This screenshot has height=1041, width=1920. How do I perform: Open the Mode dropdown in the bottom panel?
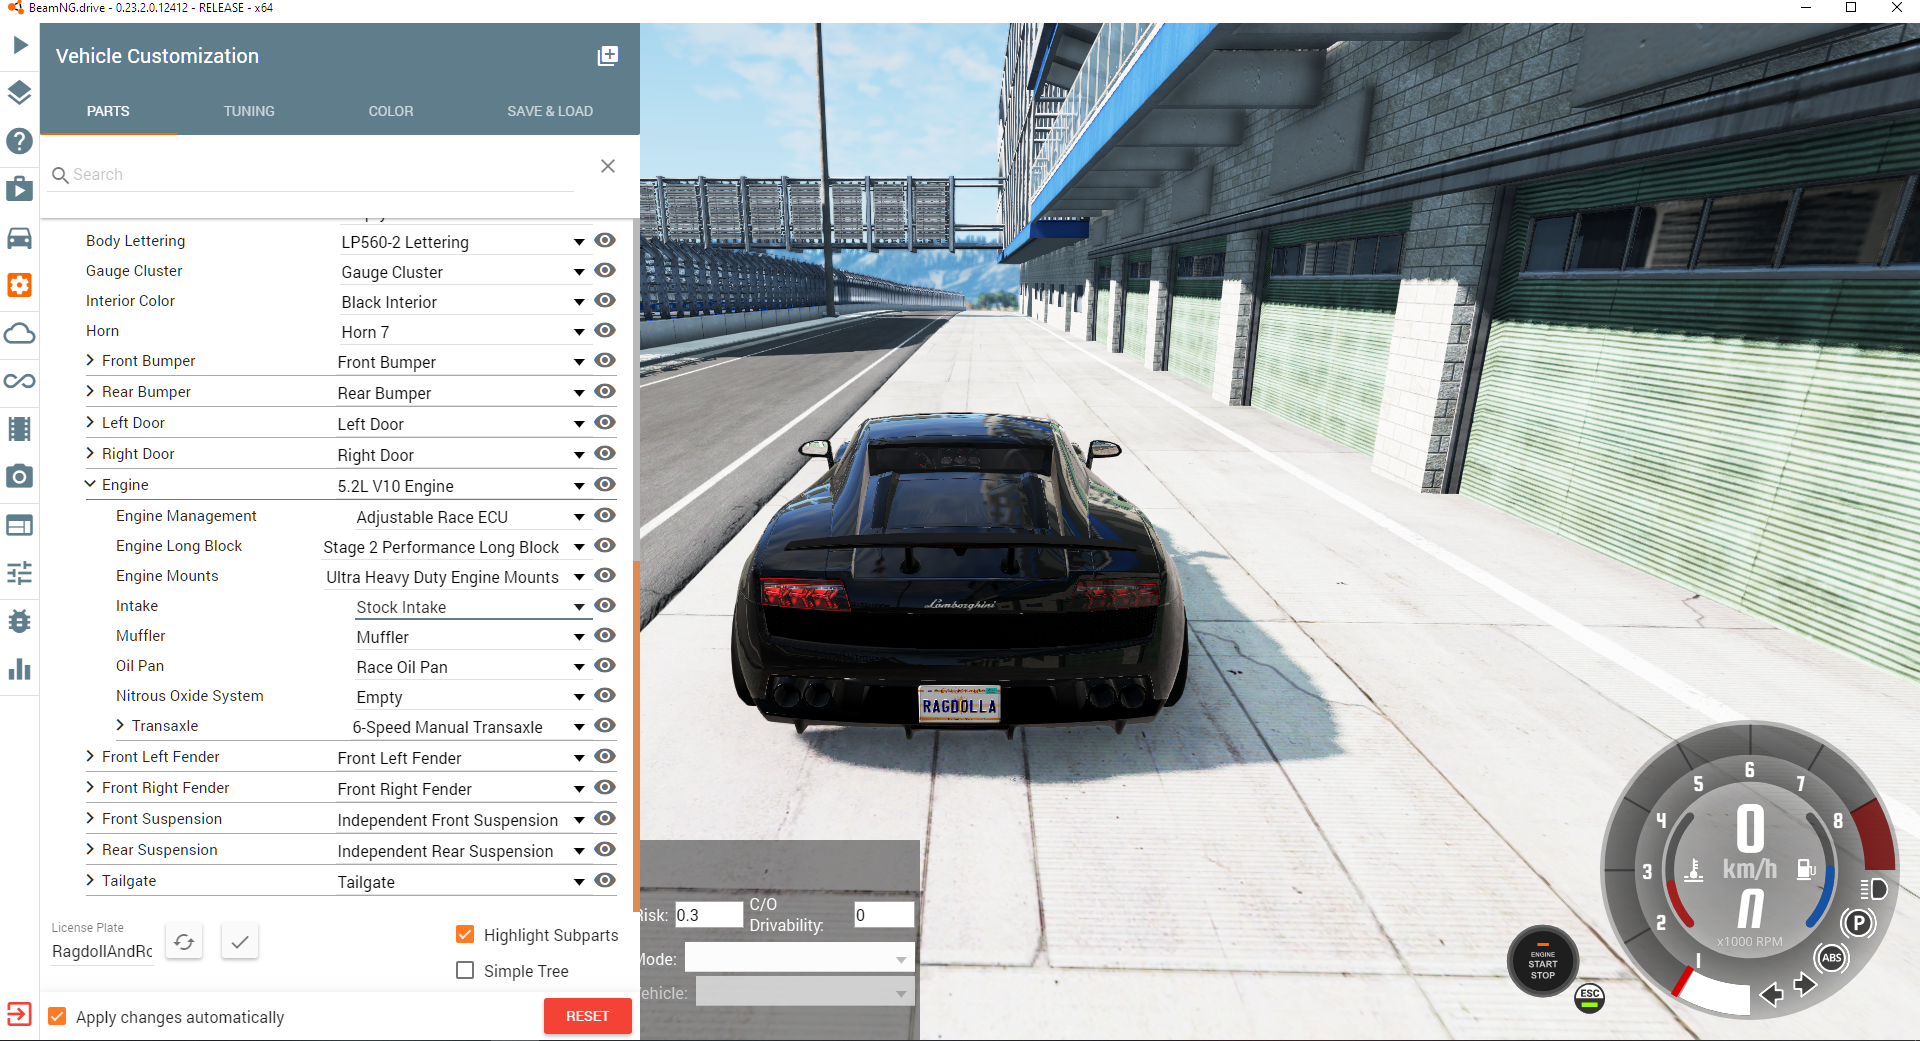click(799, 959)
